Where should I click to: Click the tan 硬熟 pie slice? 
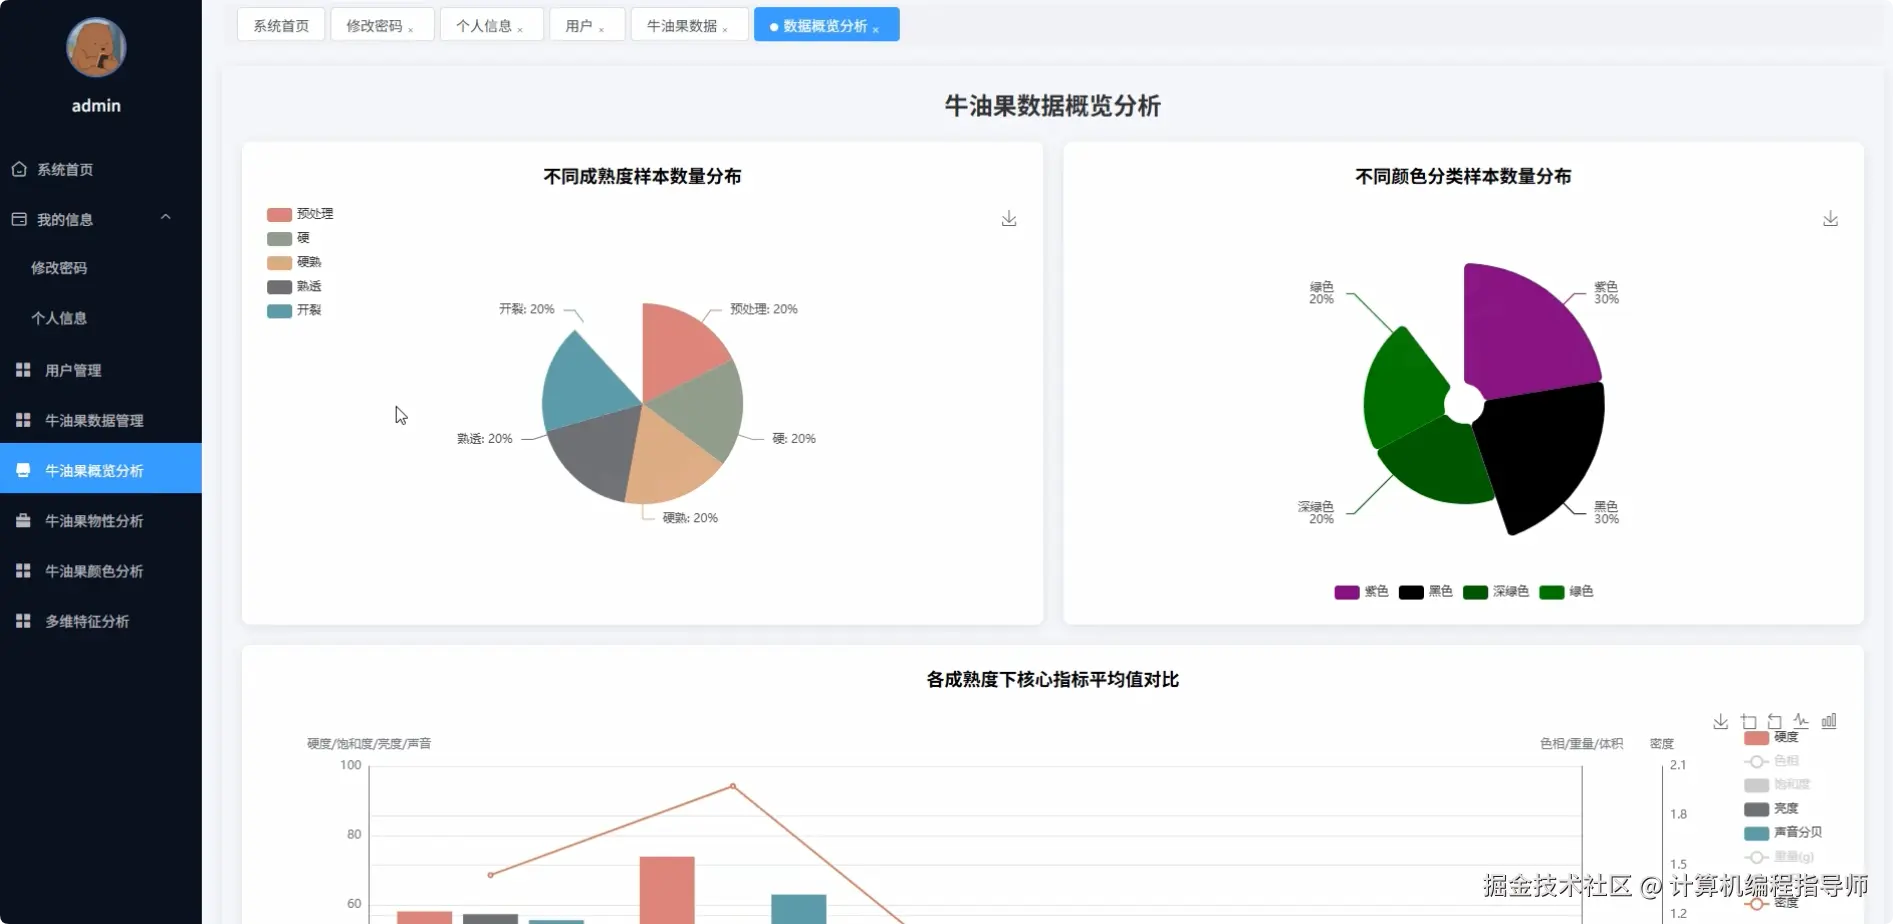point(669,462)
